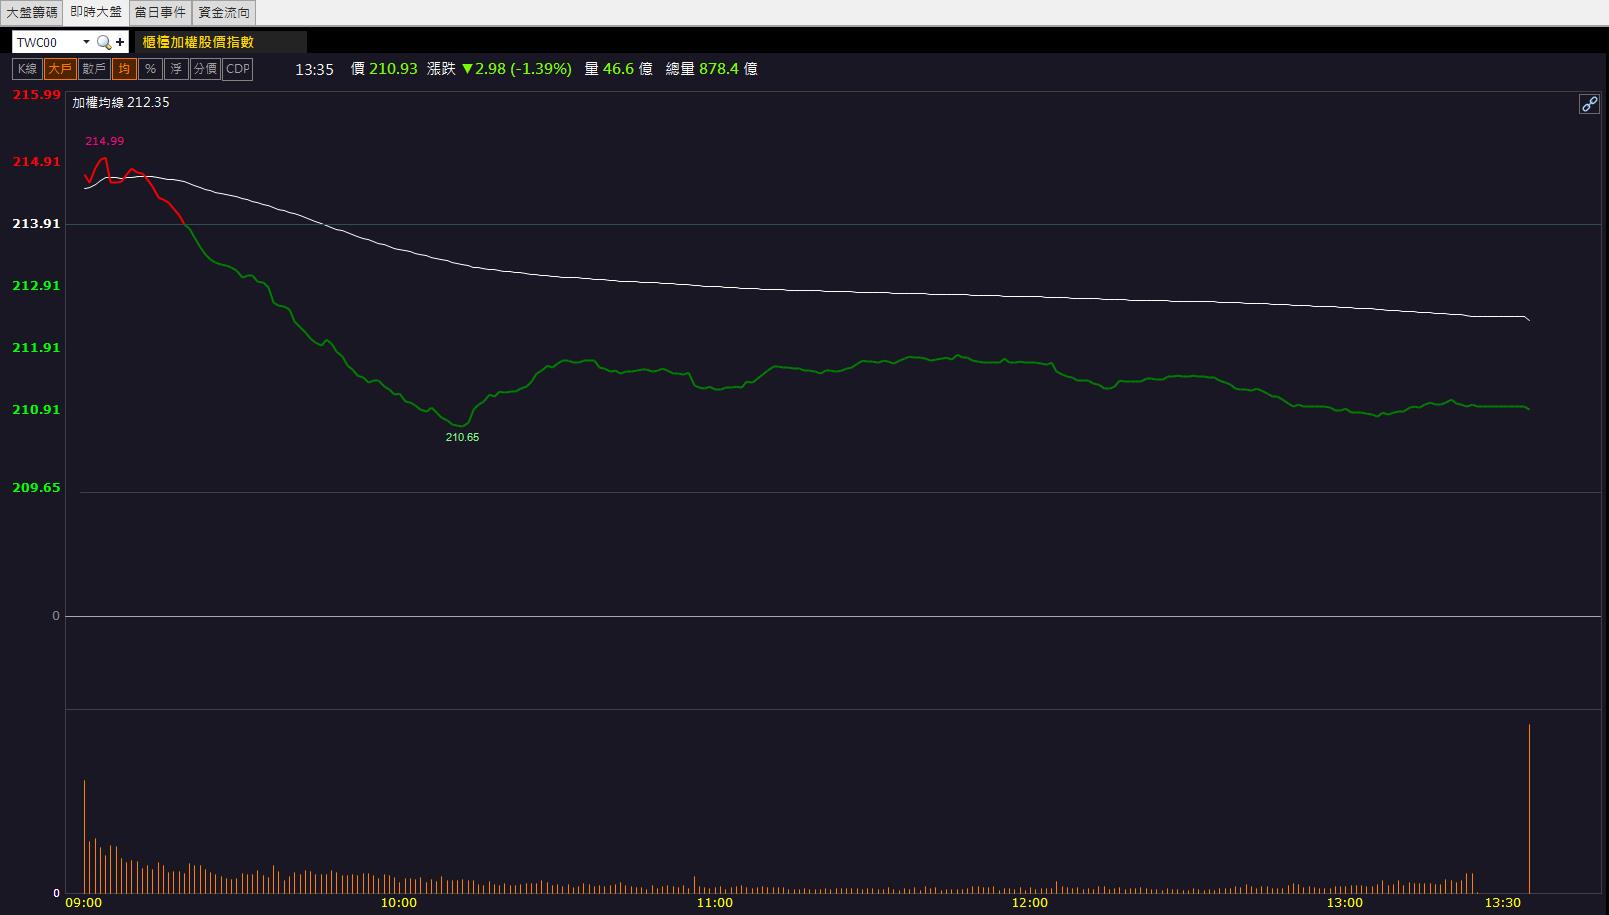The height and width of the screenshot is (915, 1609).
Task: Click the 214.99 high marker on chart
Action: point(105,141)
